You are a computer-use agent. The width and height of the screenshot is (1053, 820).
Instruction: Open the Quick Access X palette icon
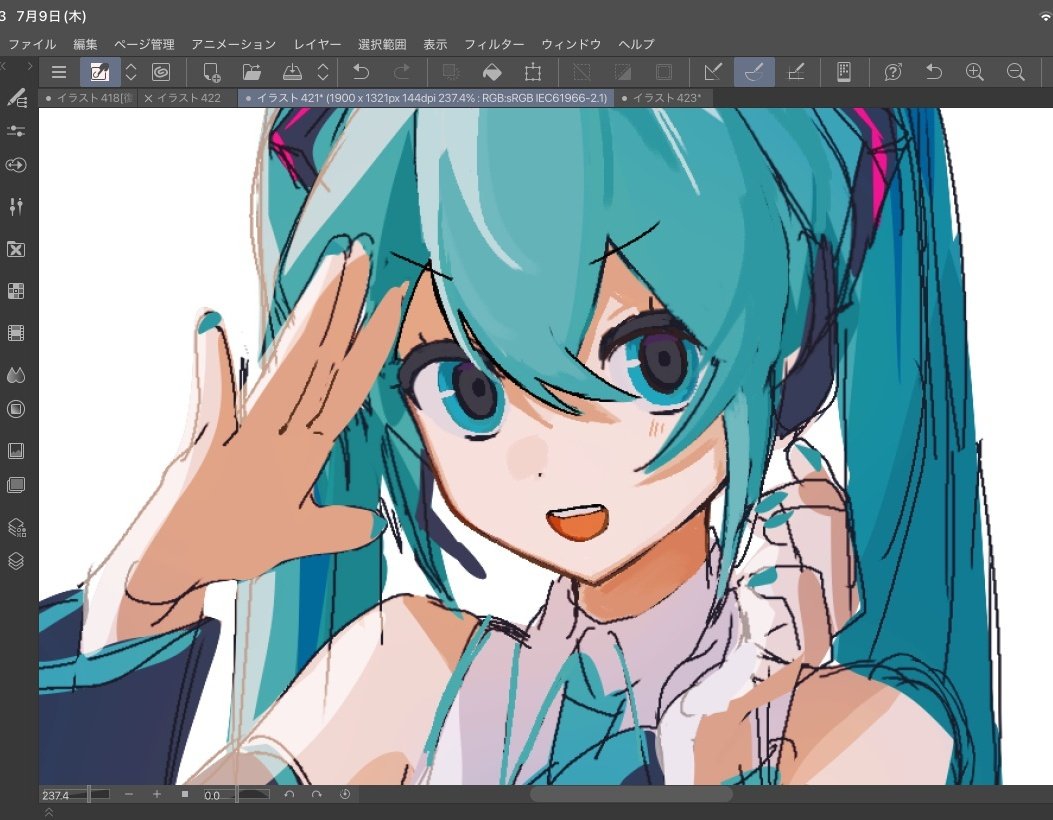[16, 250]
